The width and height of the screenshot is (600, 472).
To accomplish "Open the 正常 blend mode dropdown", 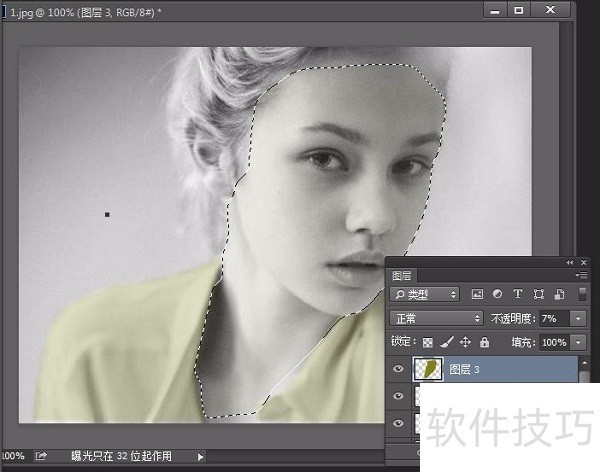I will 437,319.
